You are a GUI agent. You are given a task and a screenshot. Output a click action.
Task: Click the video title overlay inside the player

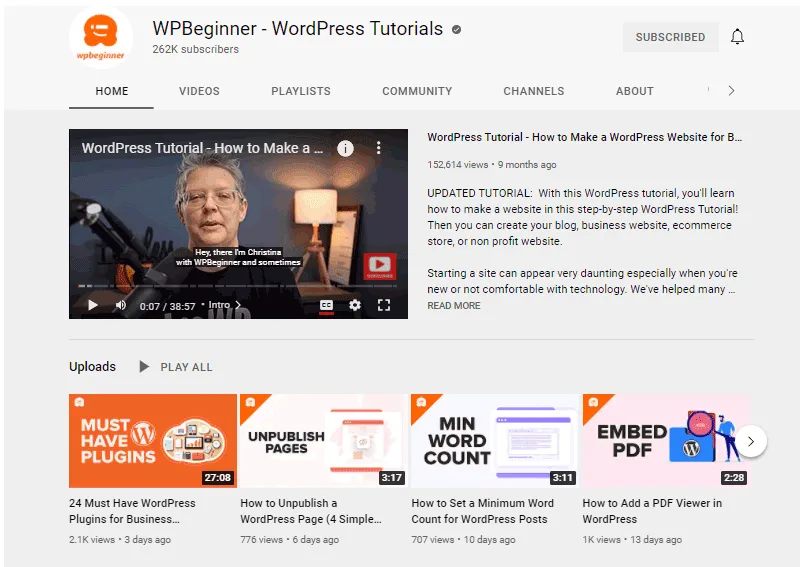[x=202, y=148]
